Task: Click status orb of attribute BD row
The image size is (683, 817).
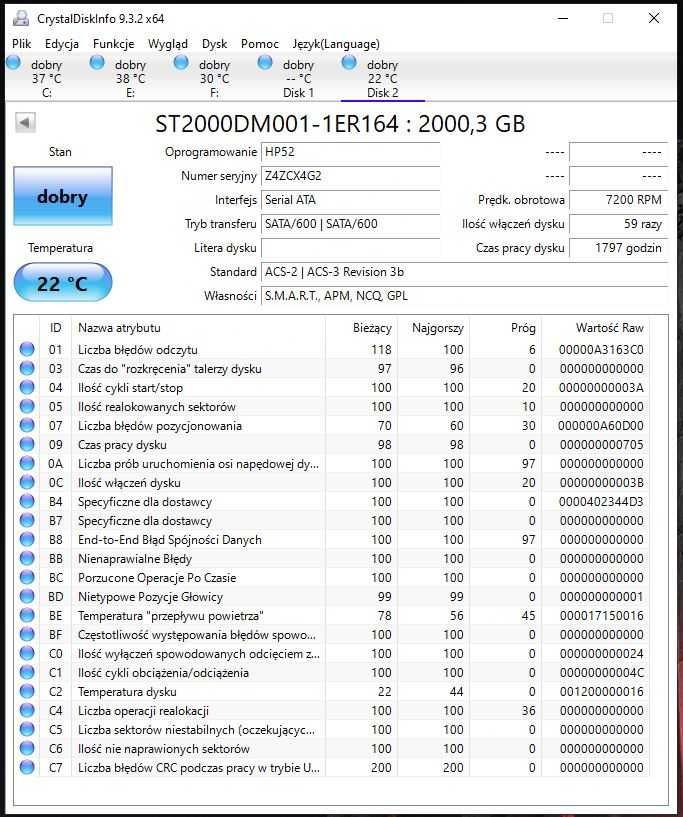Action: coord(27,597)
